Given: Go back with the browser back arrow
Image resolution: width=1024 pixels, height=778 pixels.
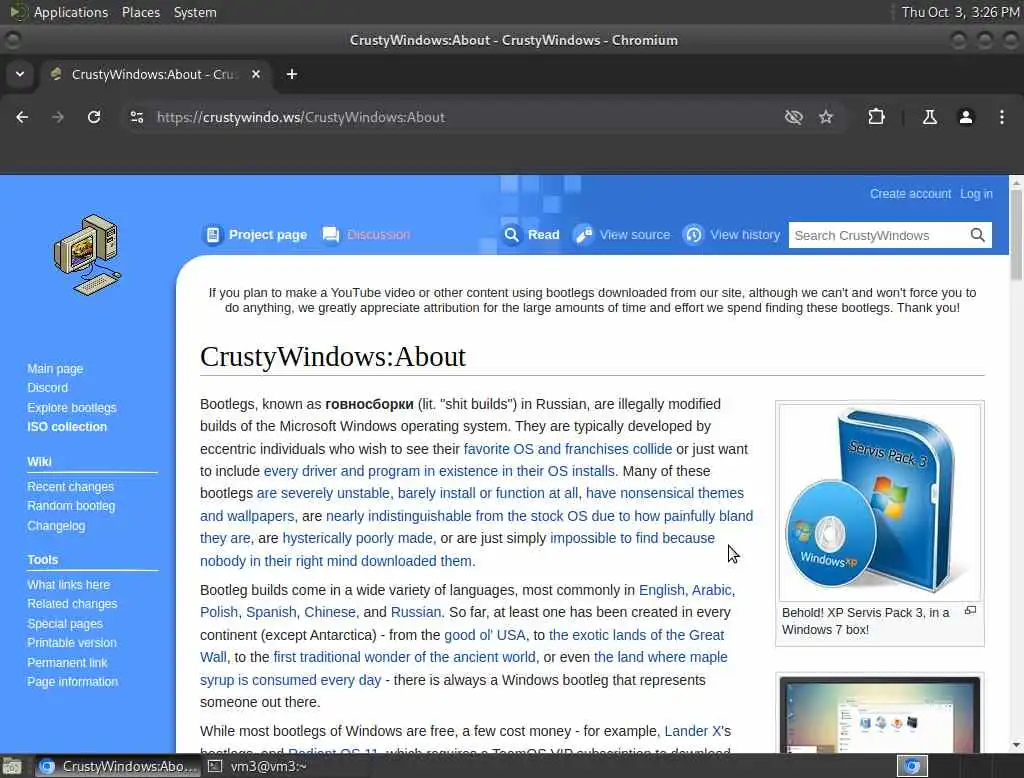Looking at the screenshot, I should coord(22,117).
